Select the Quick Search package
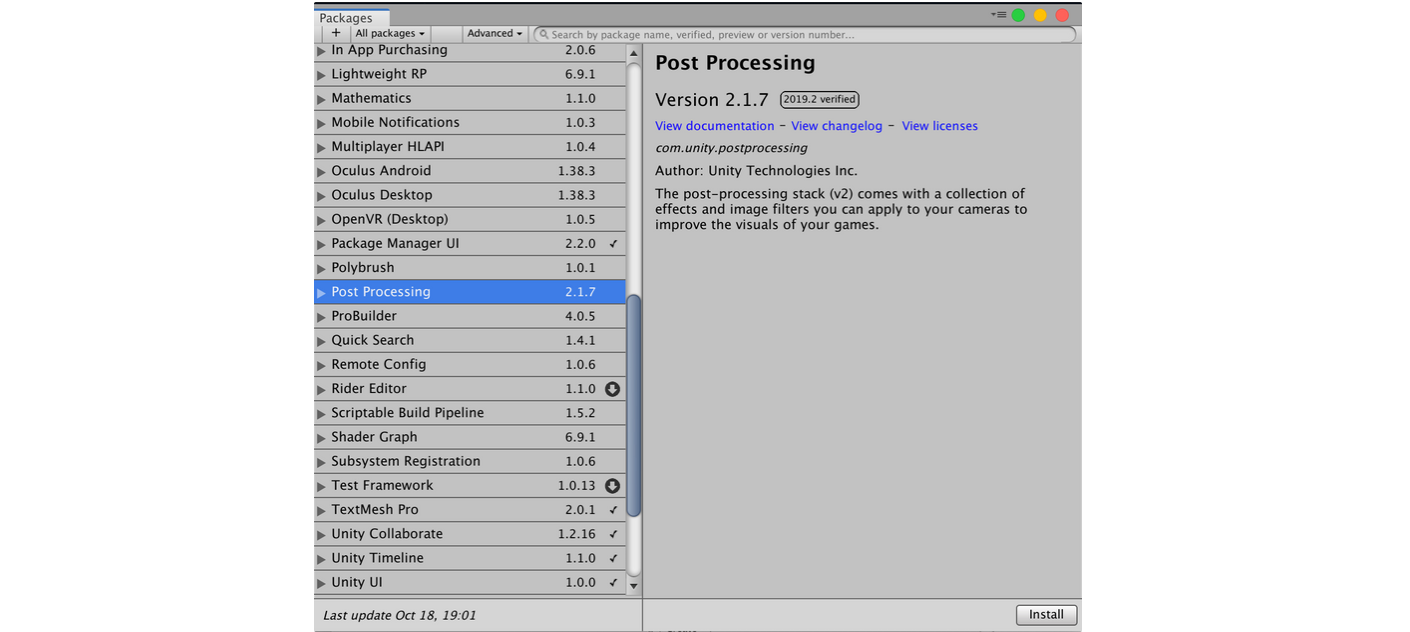Viewport: 1410px width, 632px height. click(470, 340)
